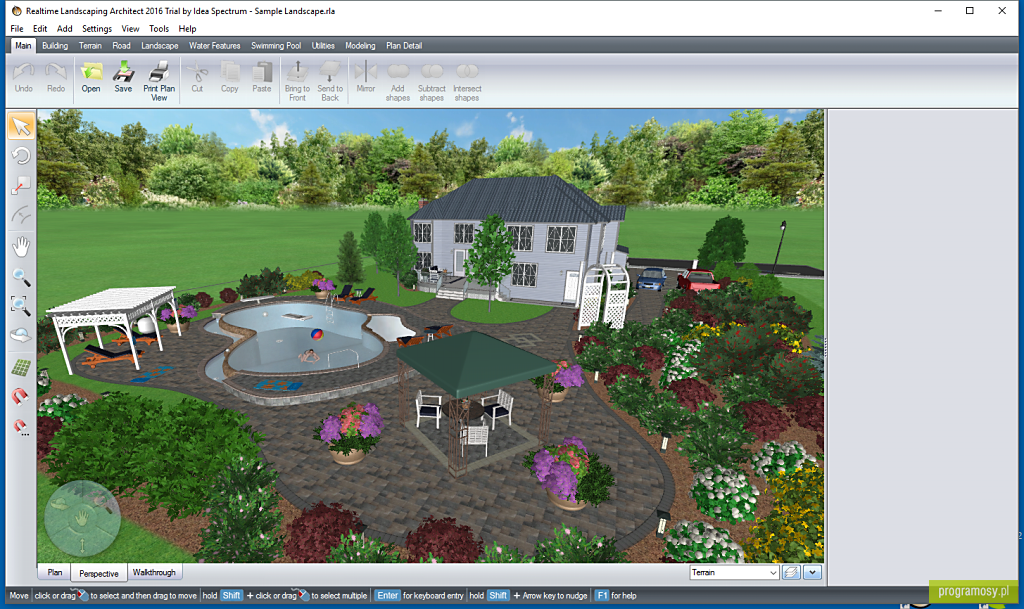
Task: Select the rotate tool in left toolbar
Action: click(21, 155)
